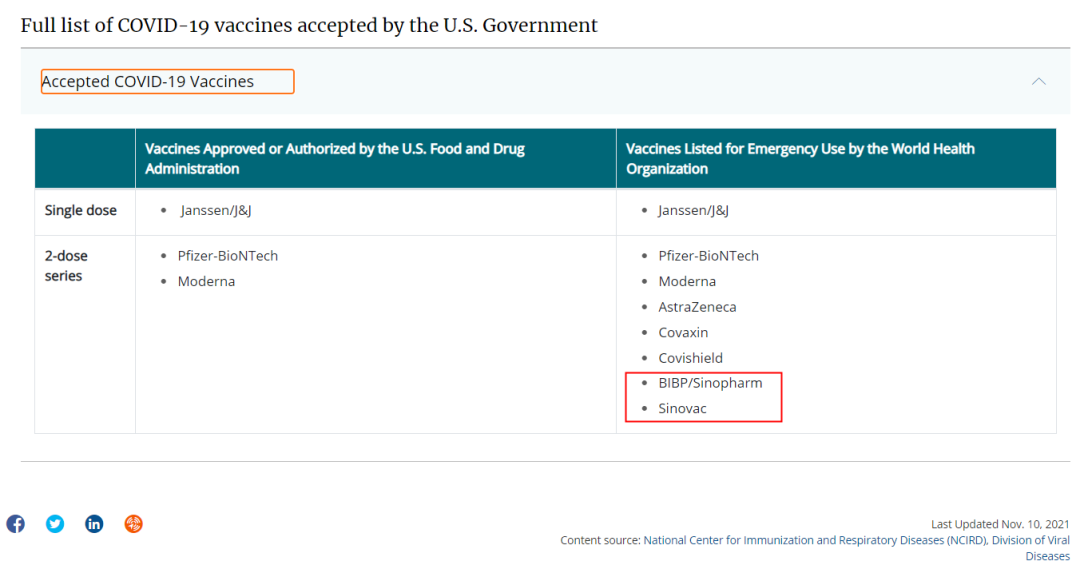
Task: Collapse accordion with the chevron arrow
Action: point(1039,81)
